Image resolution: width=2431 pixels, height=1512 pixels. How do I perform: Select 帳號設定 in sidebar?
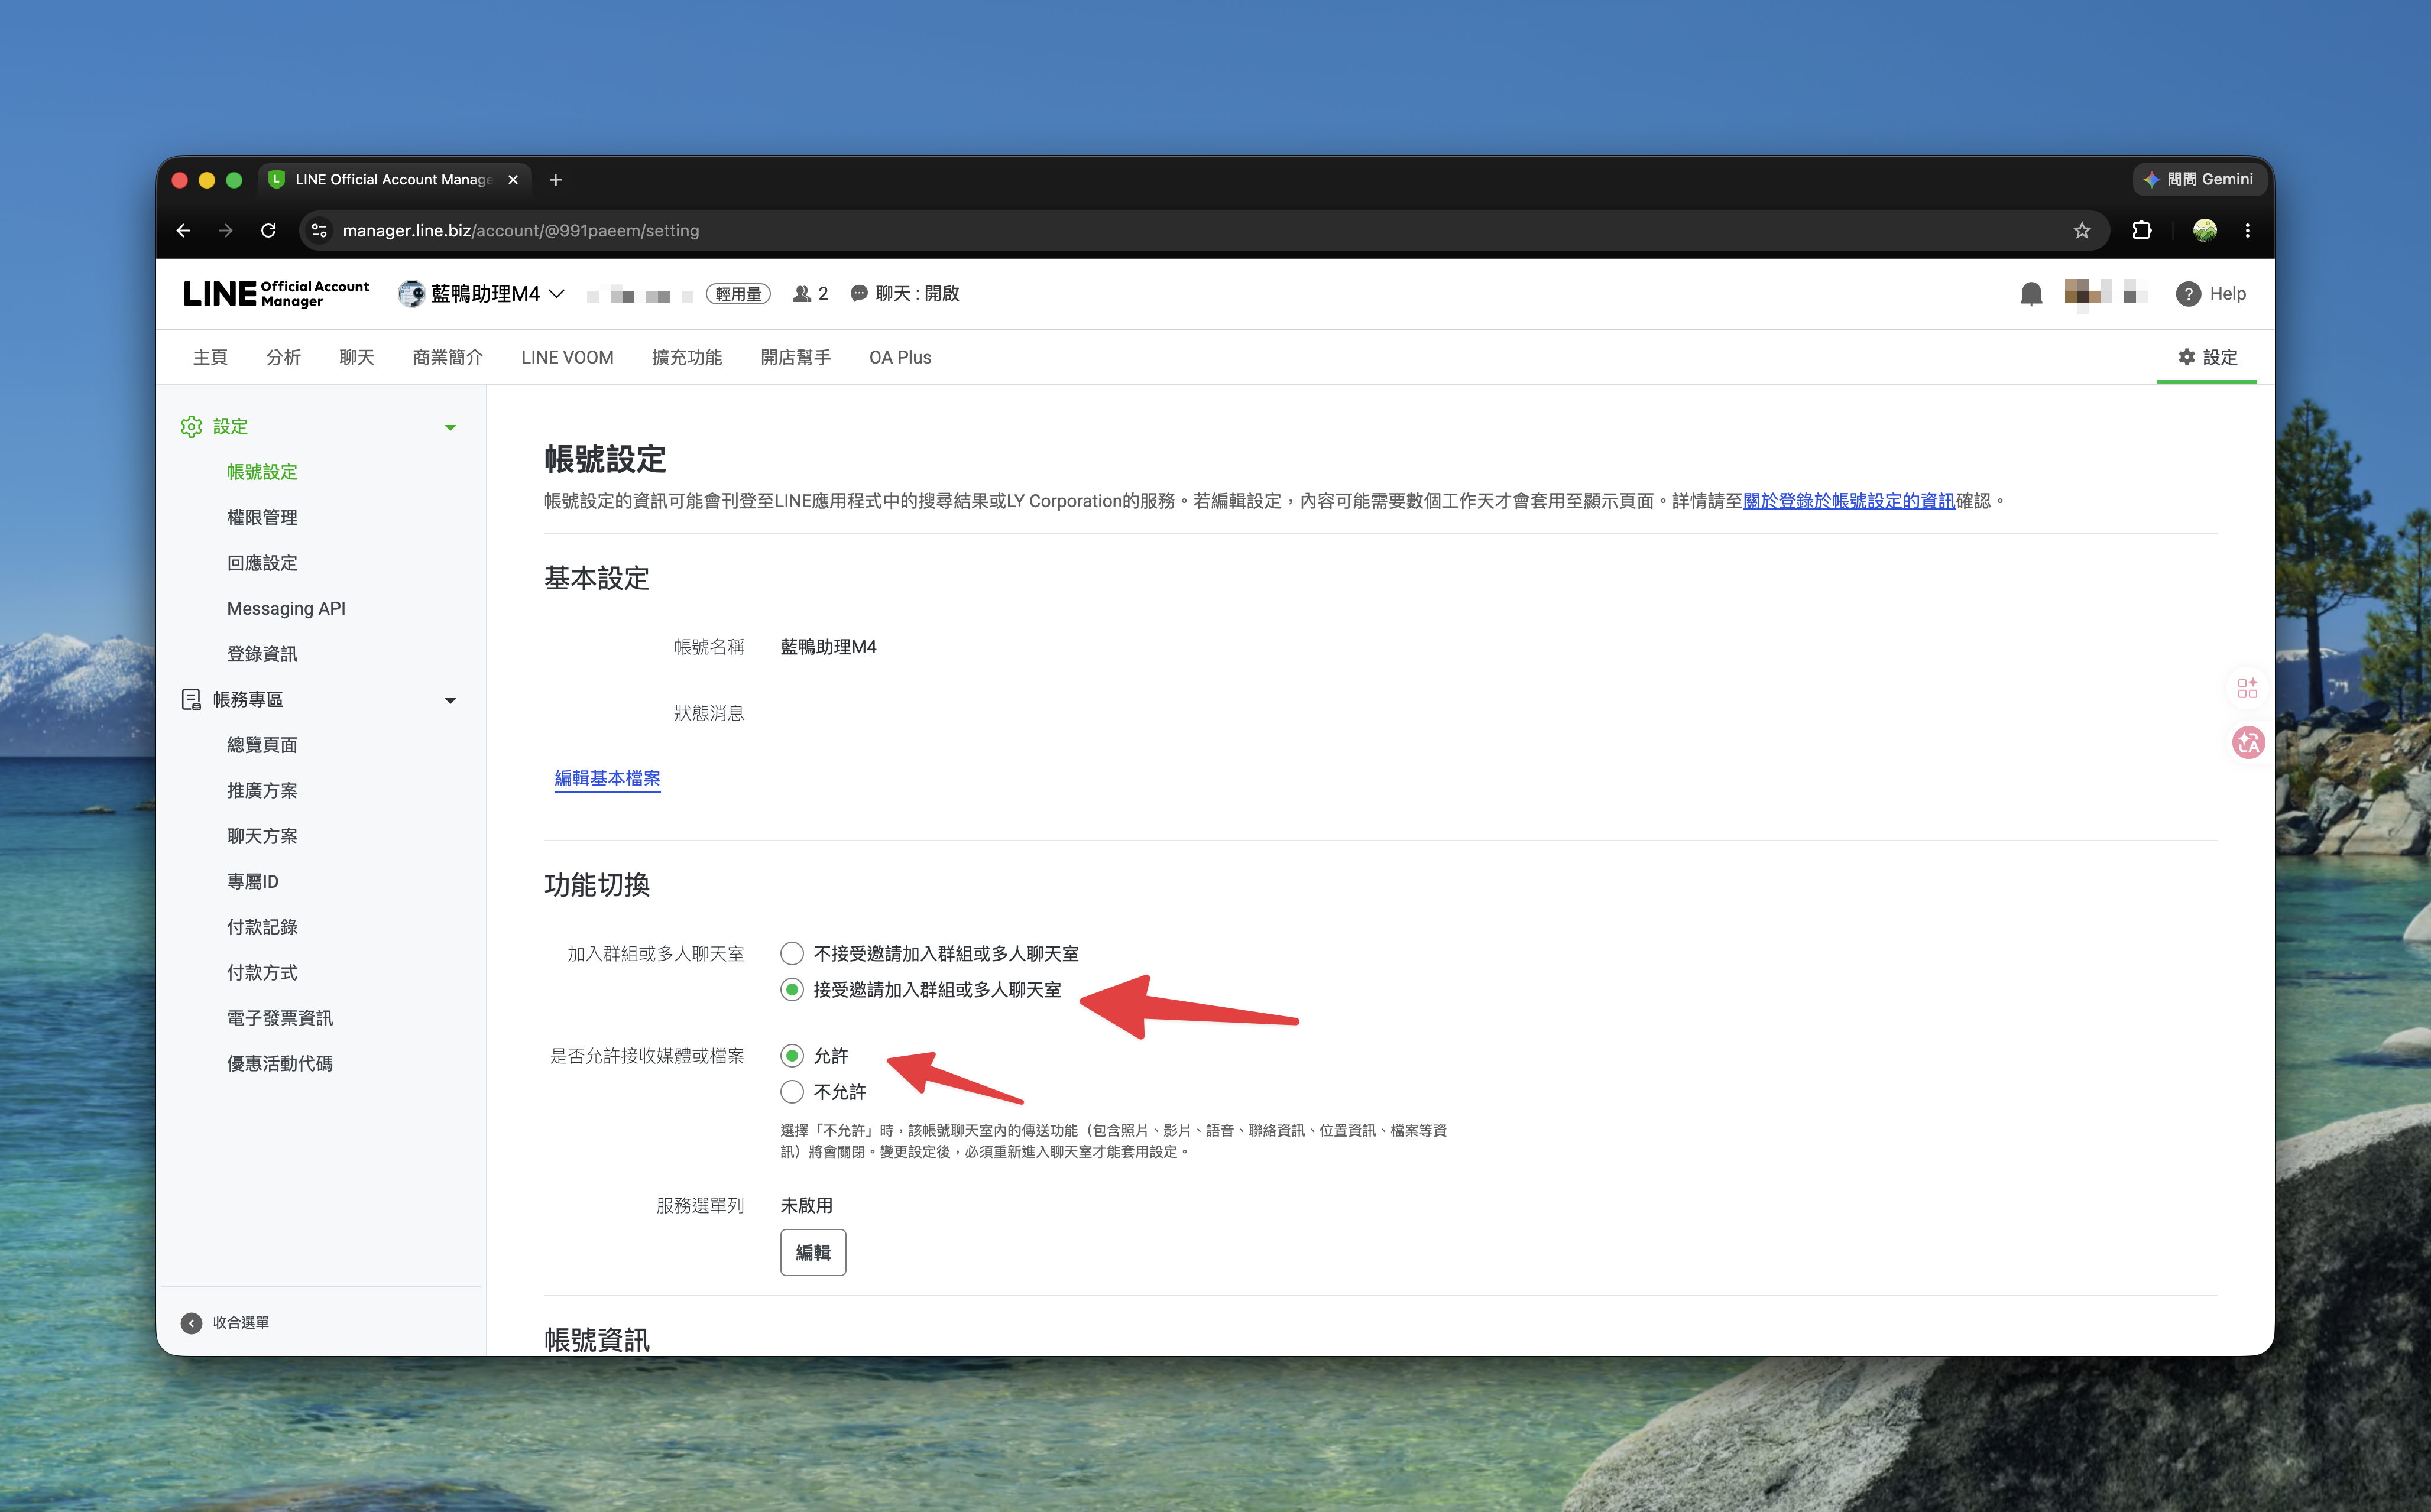point(262,472)
